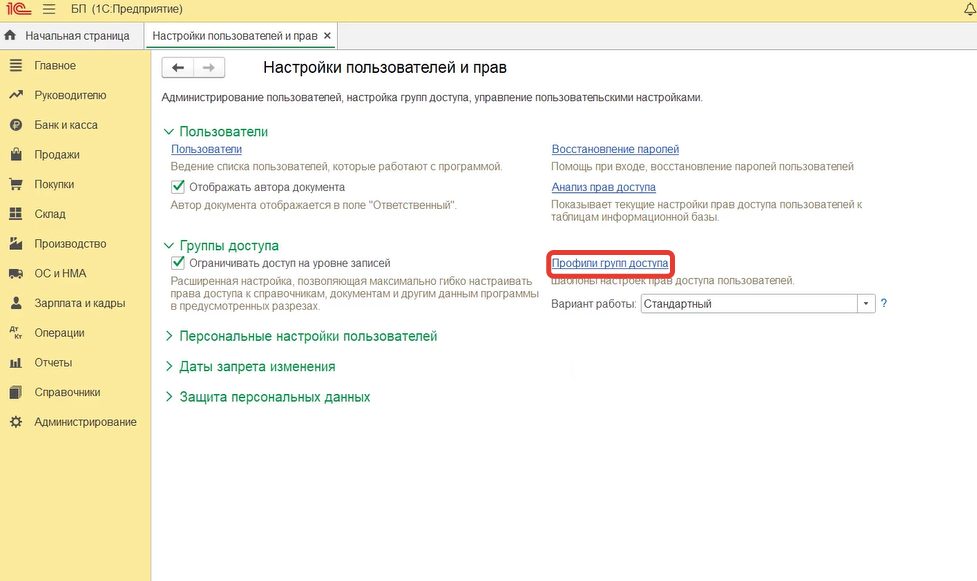
Task: Click the Производство factory icon
Action: click(x=15, y=244)
